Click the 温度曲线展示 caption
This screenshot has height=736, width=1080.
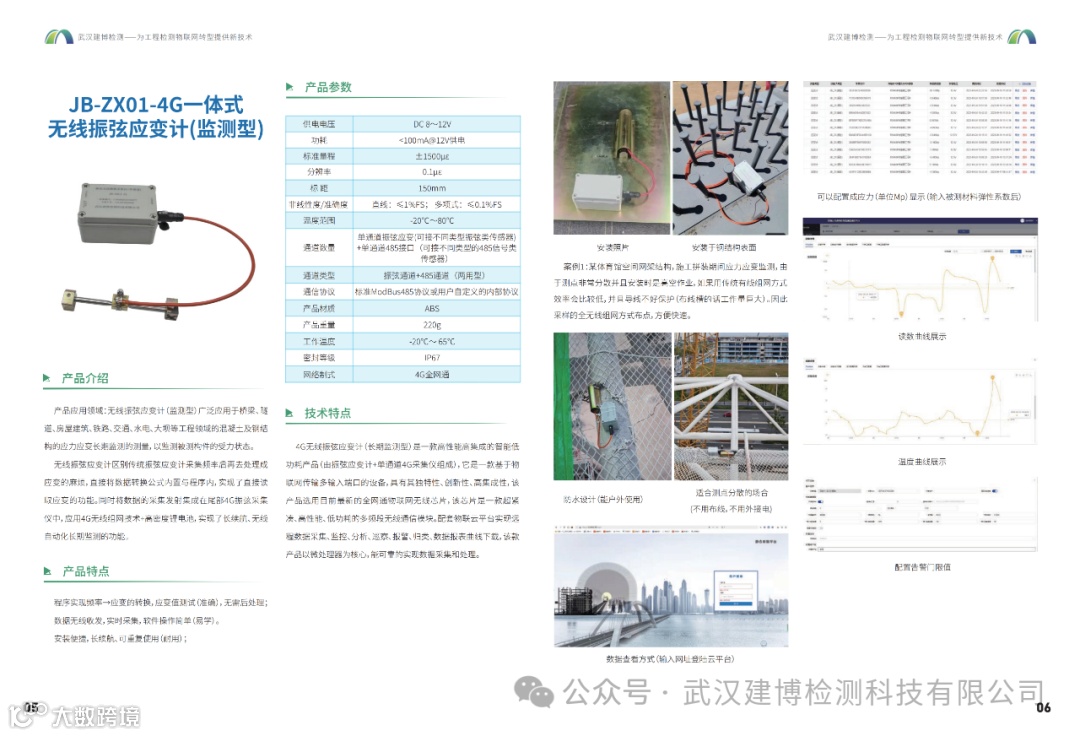click(922, 461)
